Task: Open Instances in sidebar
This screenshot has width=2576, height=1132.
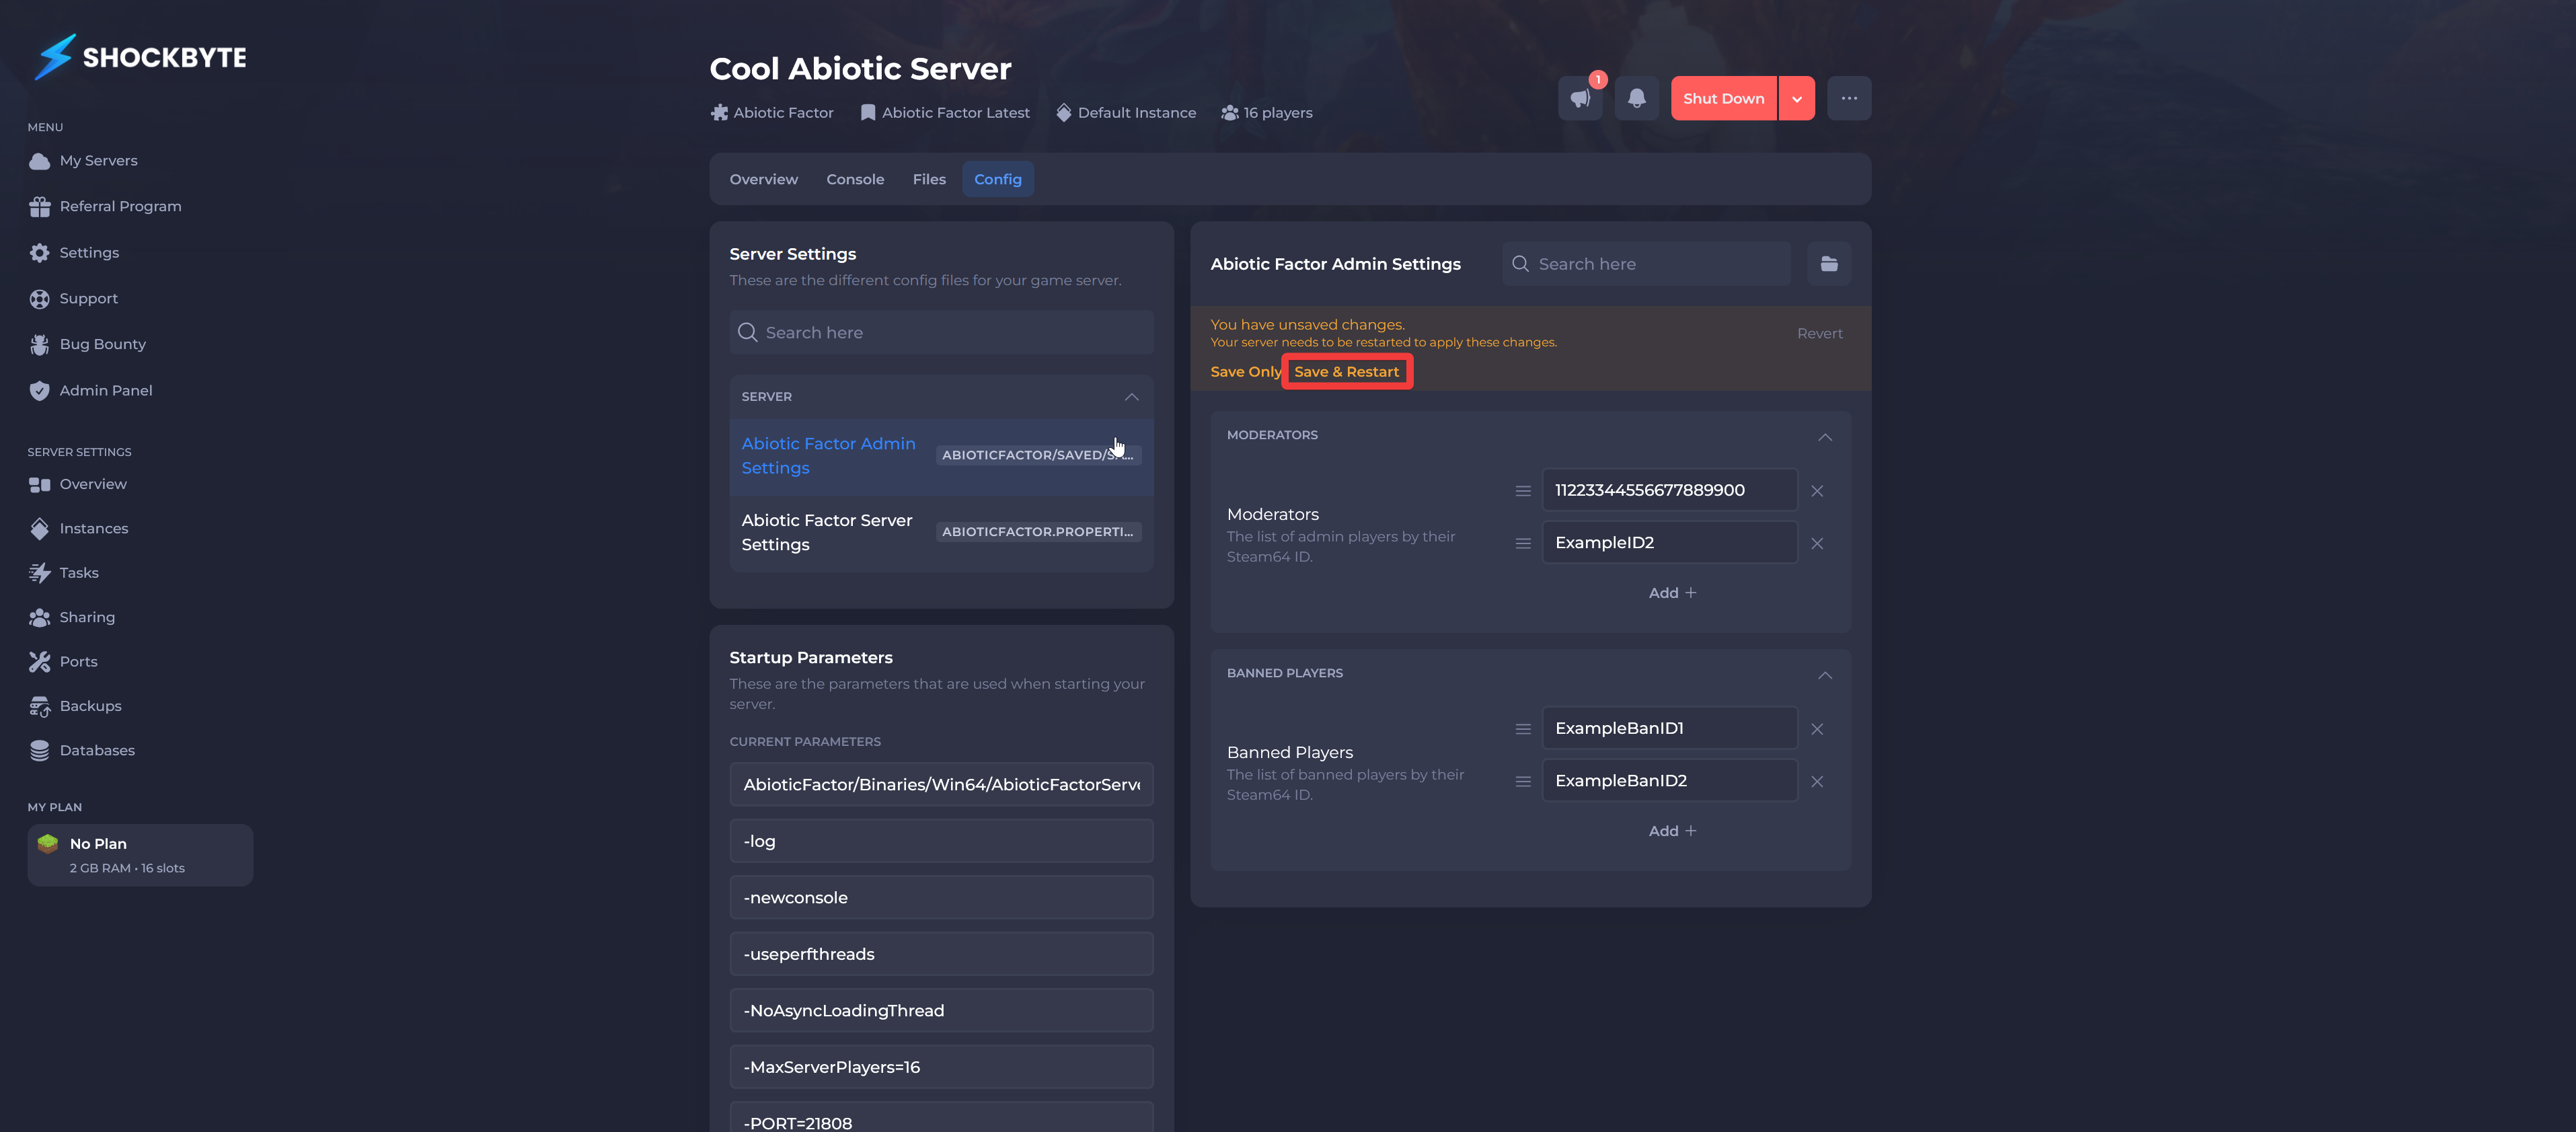Action: click(x=78, y=528)
